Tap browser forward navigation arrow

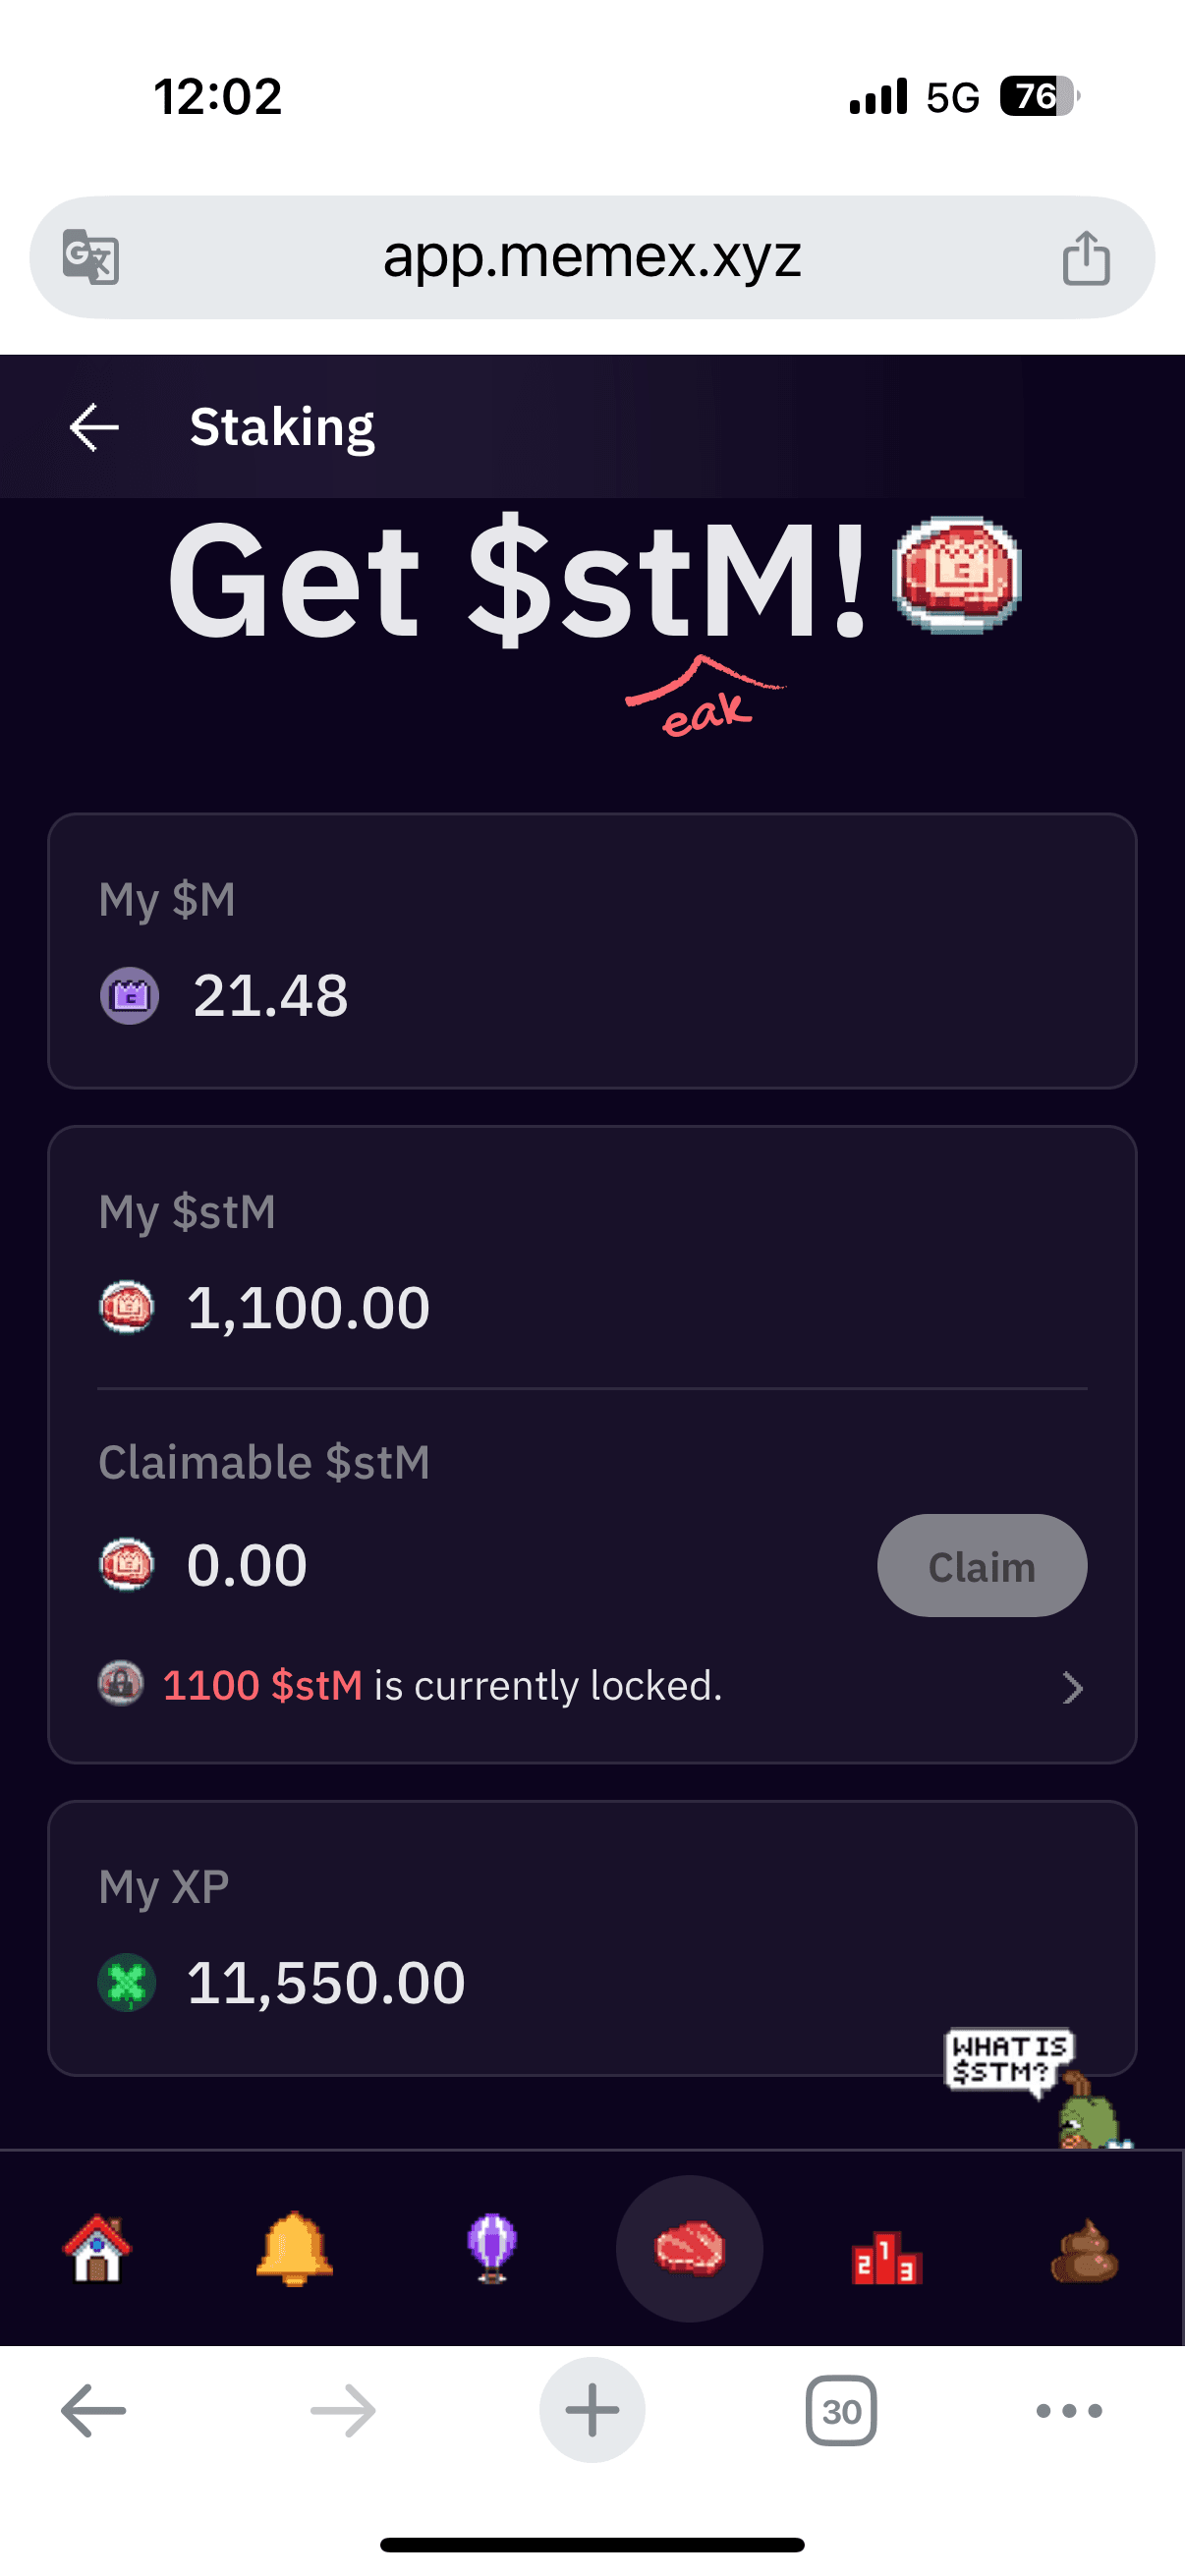(343, 2411)
